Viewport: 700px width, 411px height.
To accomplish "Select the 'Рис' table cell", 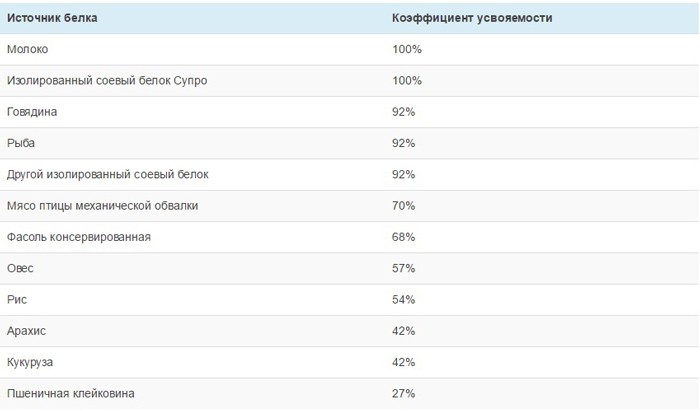I will [17, 299].
